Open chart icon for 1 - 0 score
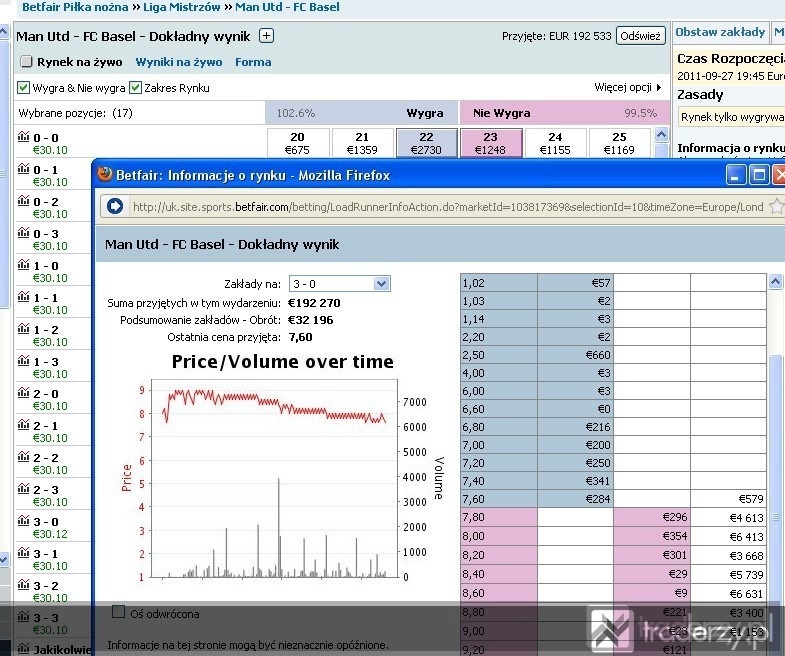The image size is (785, 656). pos(24,265)
